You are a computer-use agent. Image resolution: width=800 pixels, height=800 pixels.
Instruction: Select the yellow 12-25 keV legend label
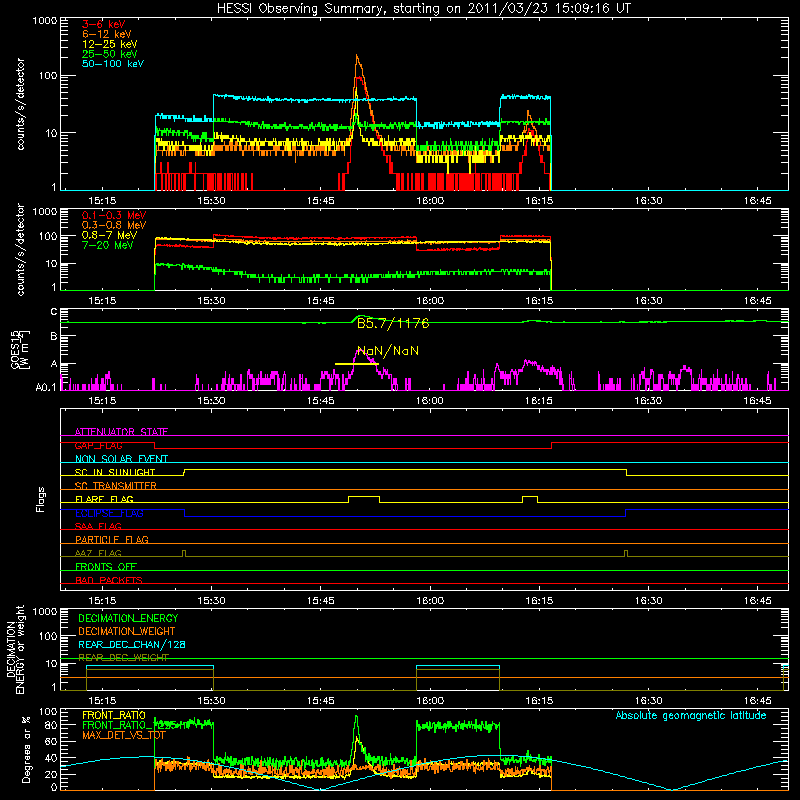tap(110, 44)
